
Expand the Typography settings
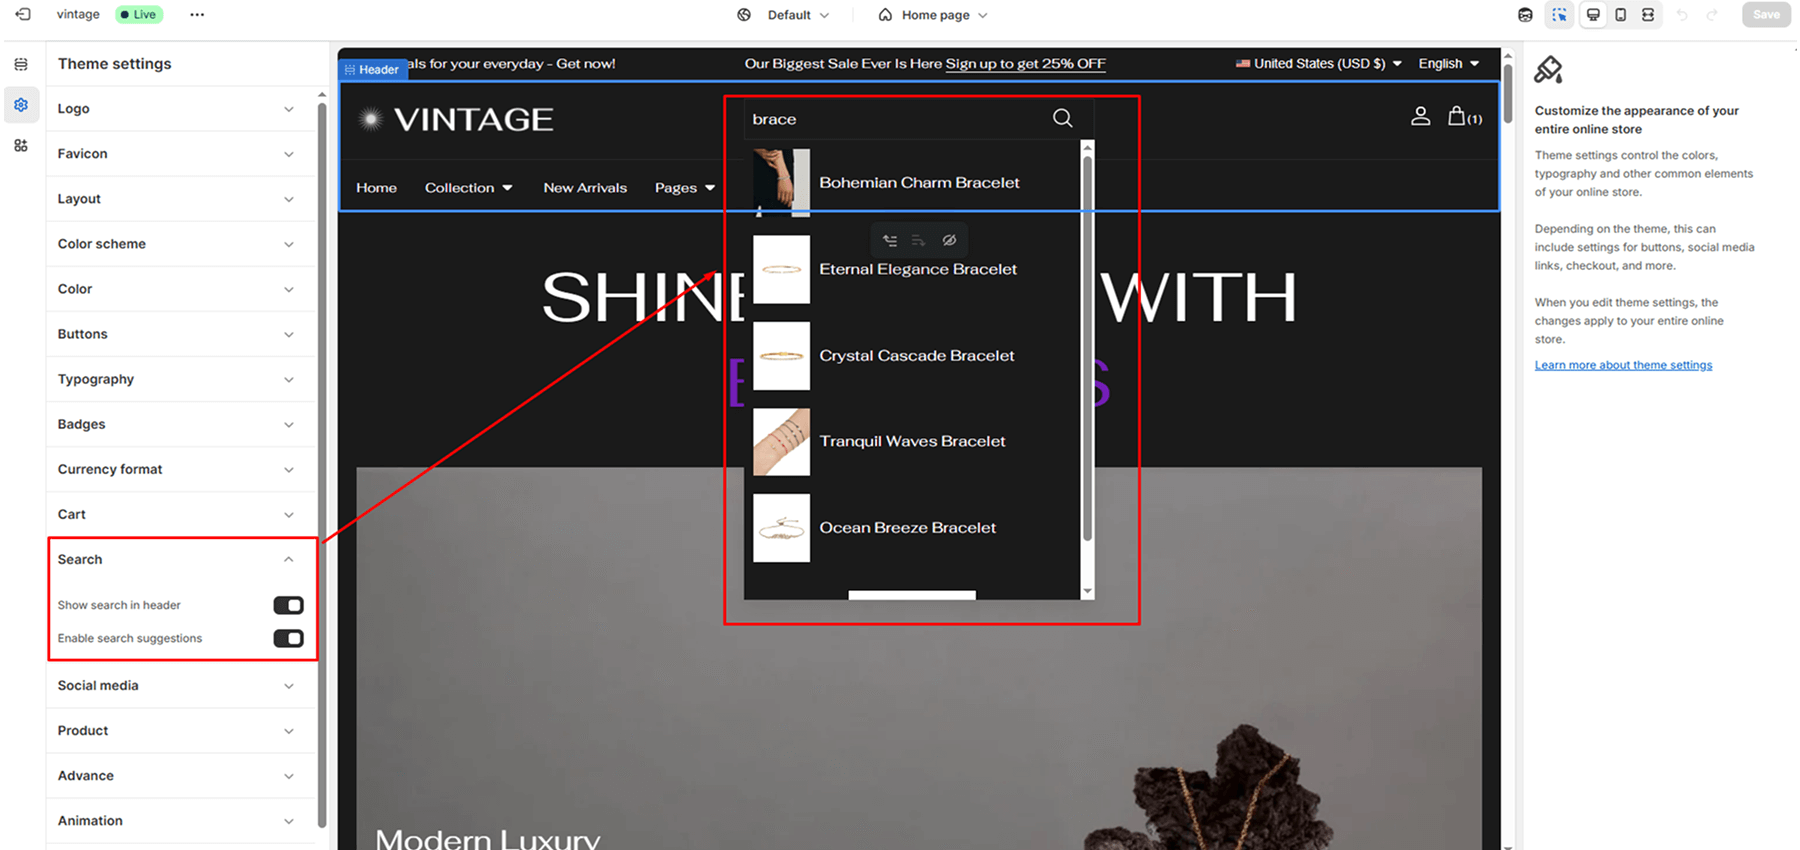180,378
